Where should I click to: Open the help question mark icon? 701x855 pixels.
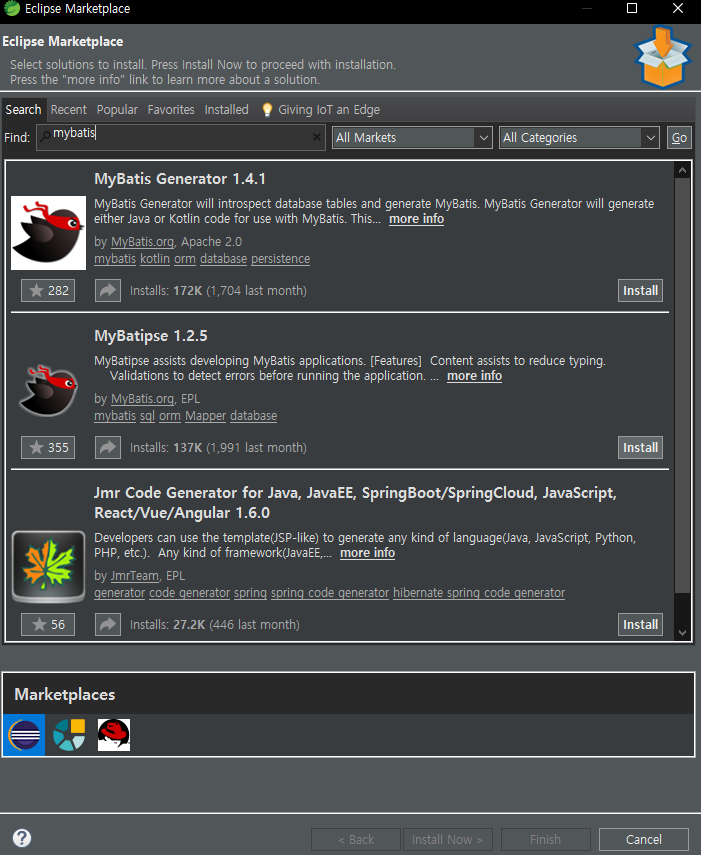coord(22,838)
